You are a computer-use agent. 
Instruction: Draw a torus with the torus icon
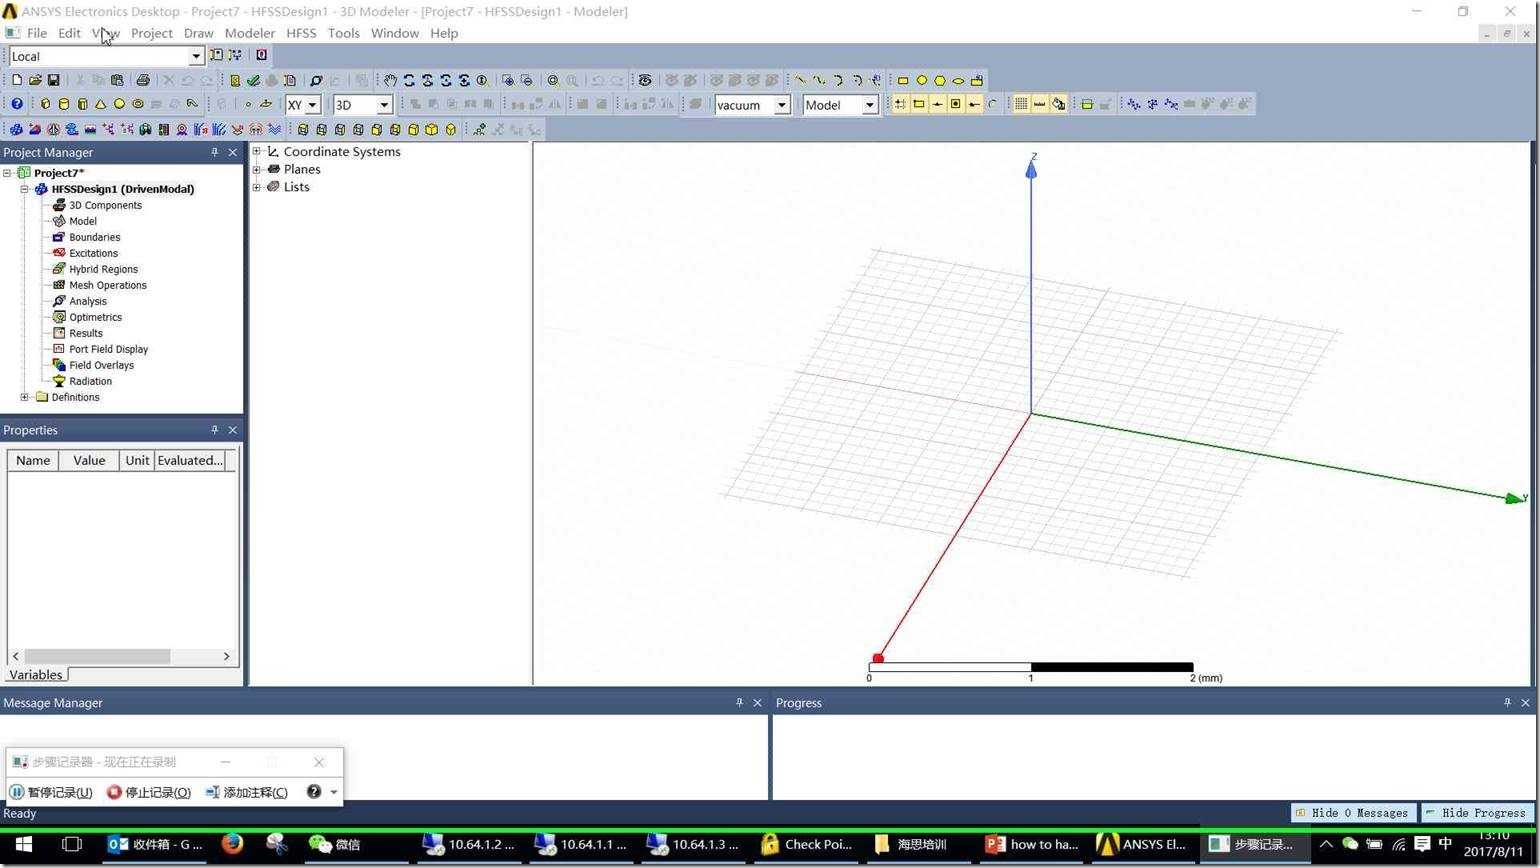[138, 104]
